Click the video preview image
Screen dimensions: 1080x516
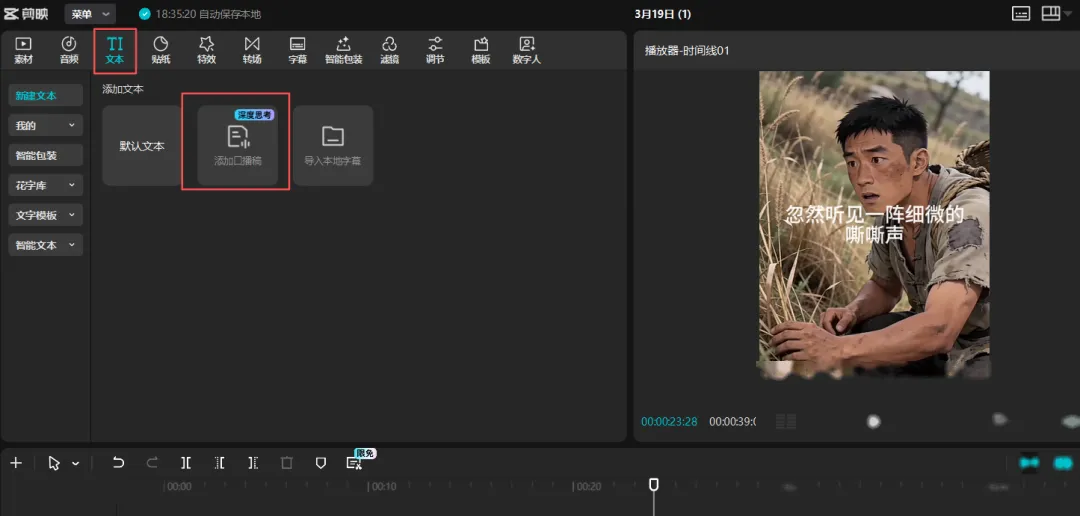coord(874,225)
